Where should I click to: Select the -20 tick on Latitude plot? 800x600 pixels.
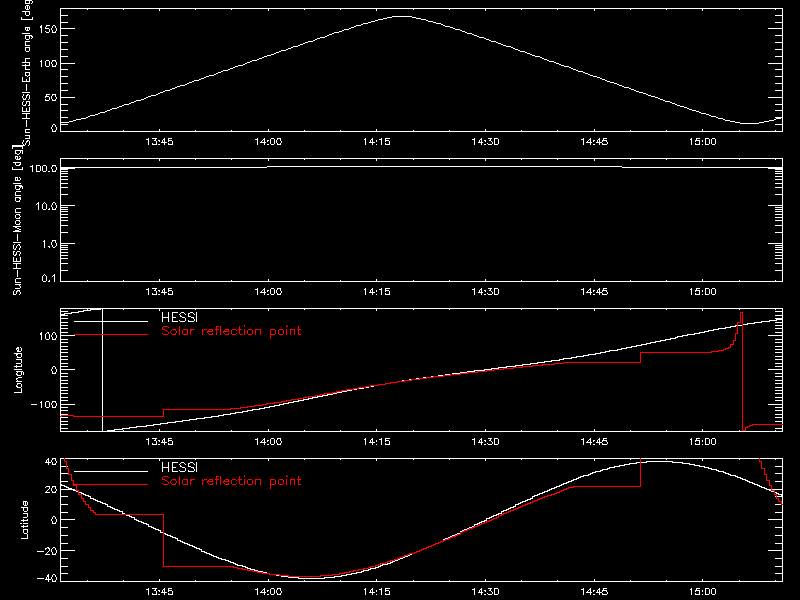(47, 551)
